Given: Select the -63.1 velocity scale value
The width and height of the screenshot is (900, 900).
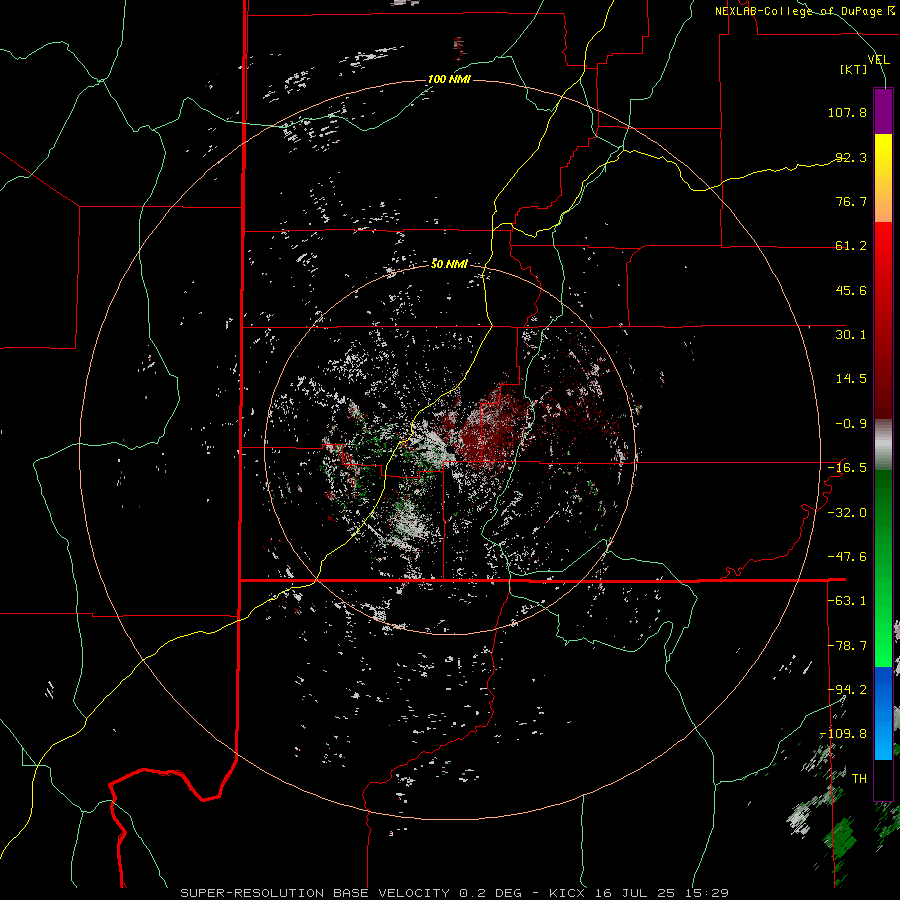Looking at the screenshot, I should [x=847, y=601].
